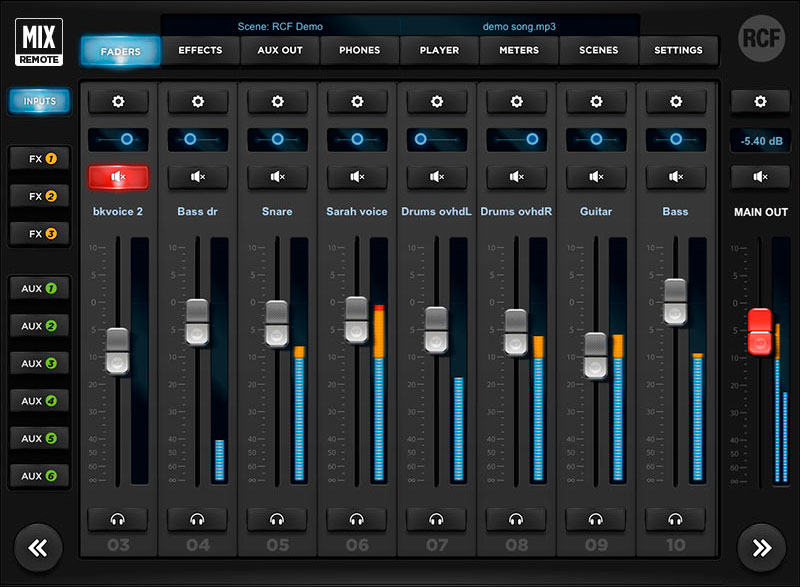
Task: Solo the Bass dr channel with headphones icon
Action: pyautogui.click(x=197, y=519)
